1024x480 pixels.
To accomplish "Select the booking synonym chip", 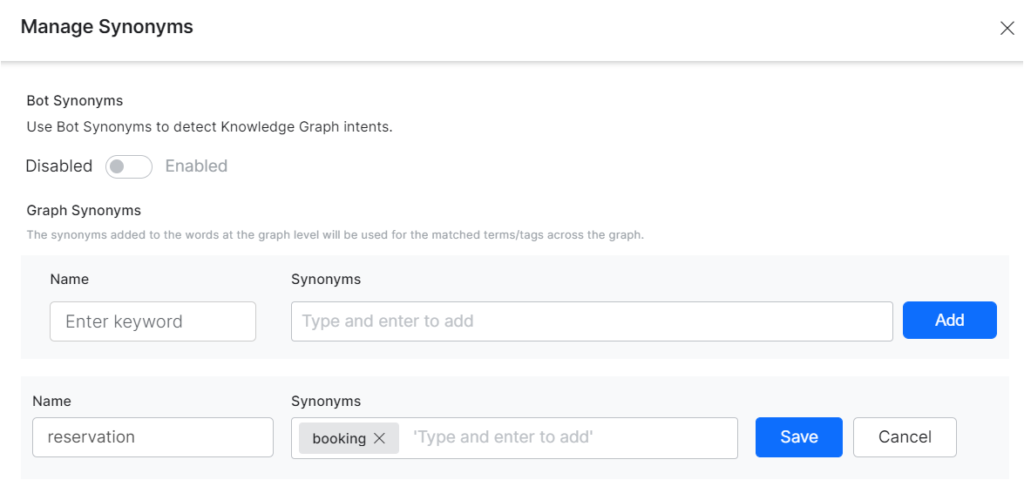I will [x=338, y=438].
